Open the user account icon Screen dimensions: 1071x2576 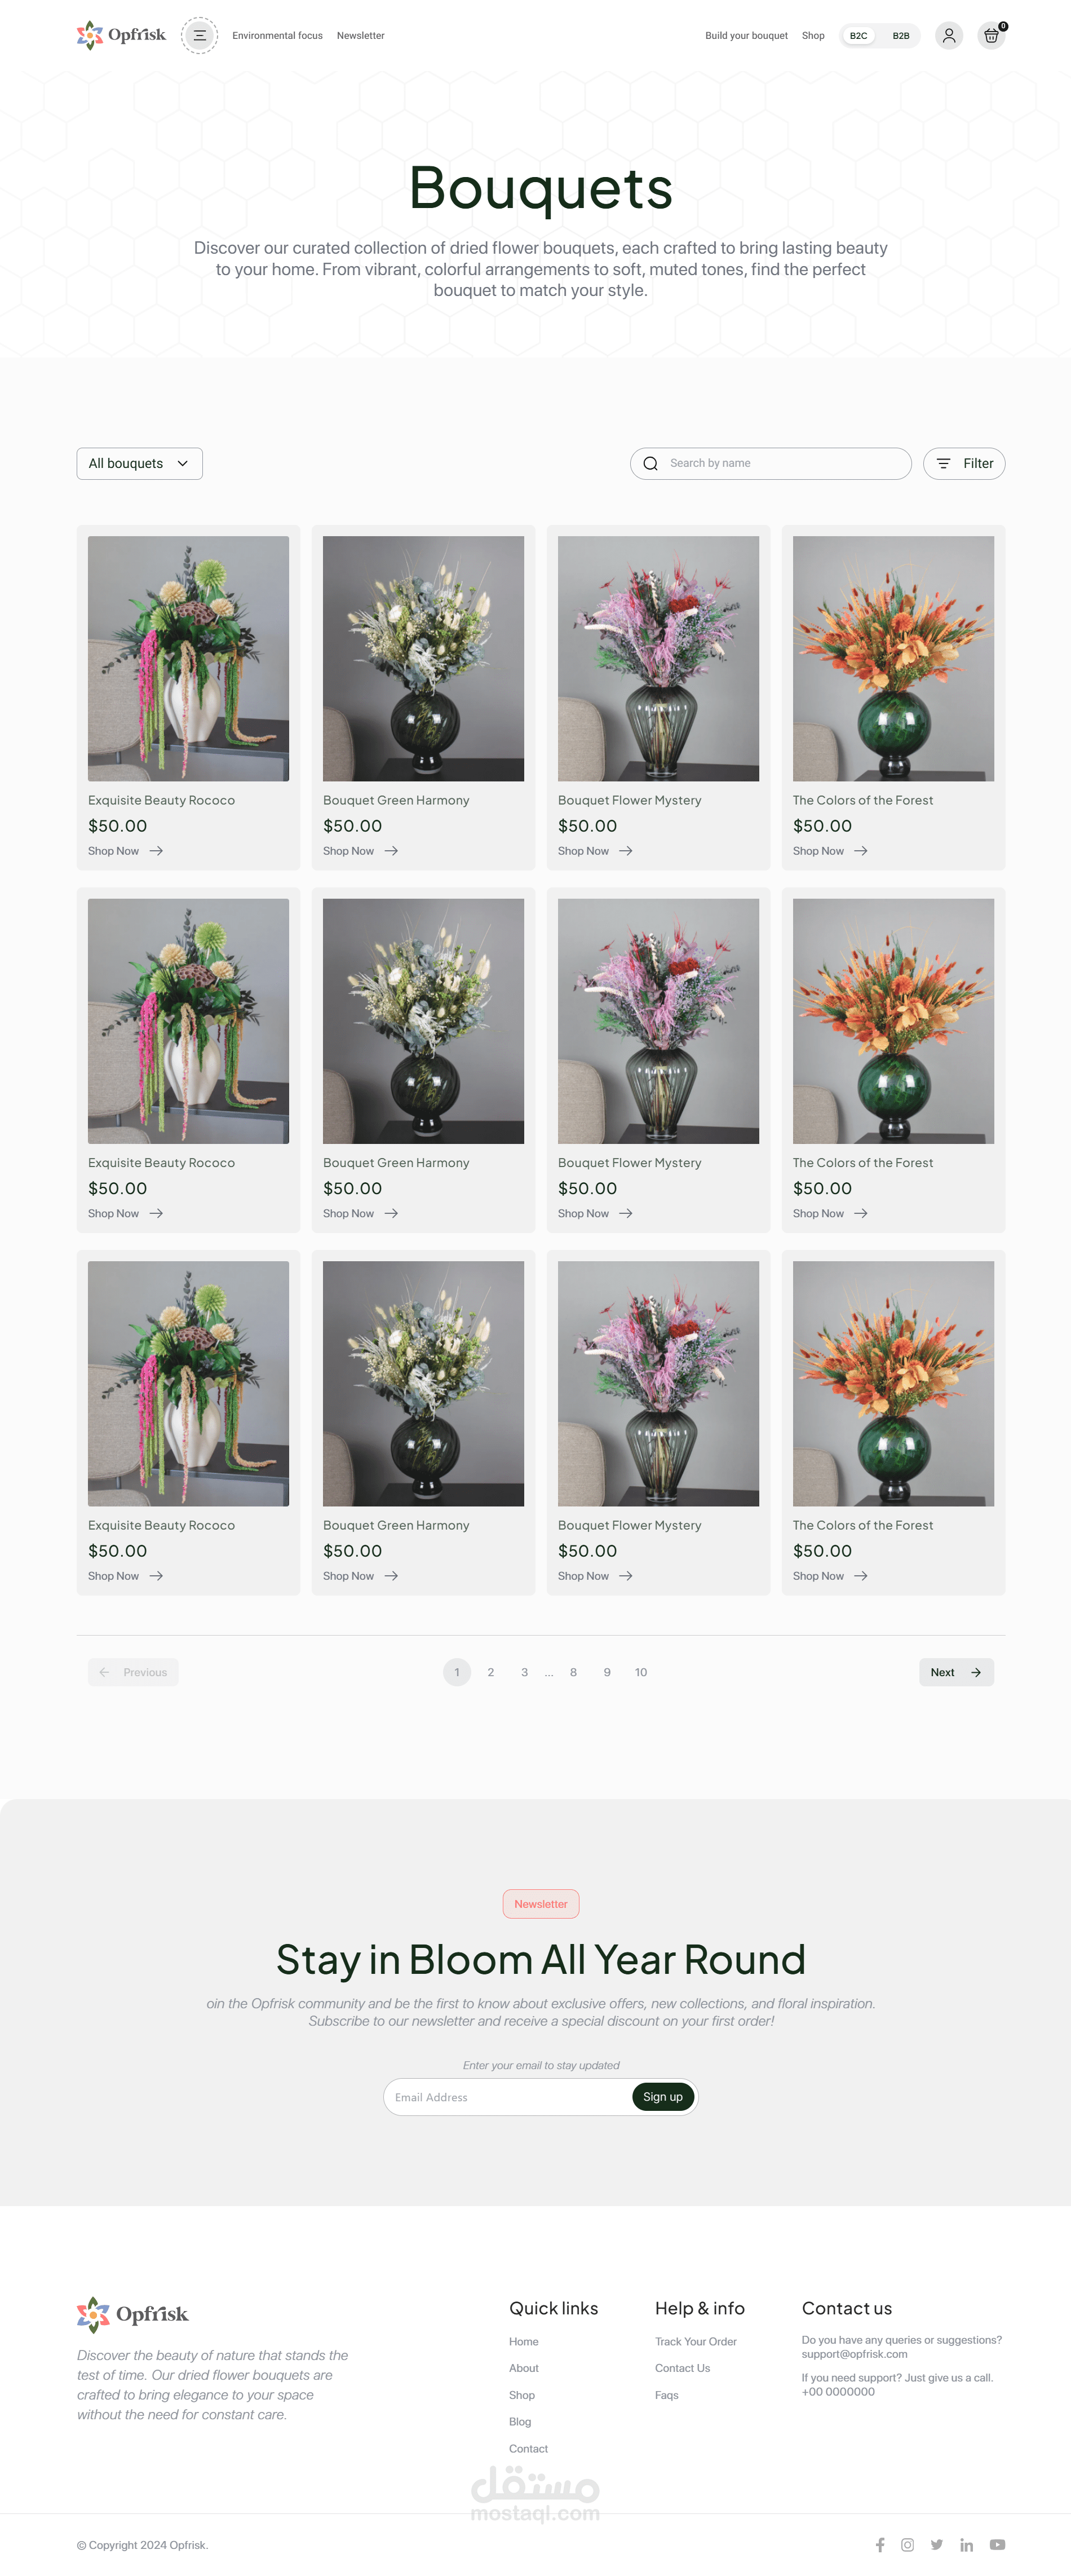pyautogui.click(x=948, y=35)
